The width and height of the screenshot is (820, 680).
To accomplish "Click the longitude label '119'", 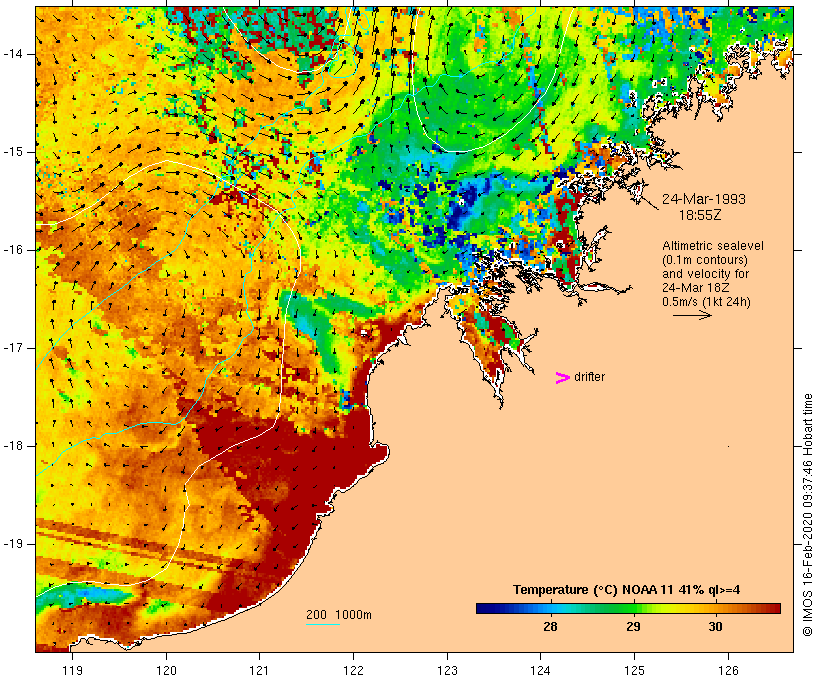I will tap(72, 670).
